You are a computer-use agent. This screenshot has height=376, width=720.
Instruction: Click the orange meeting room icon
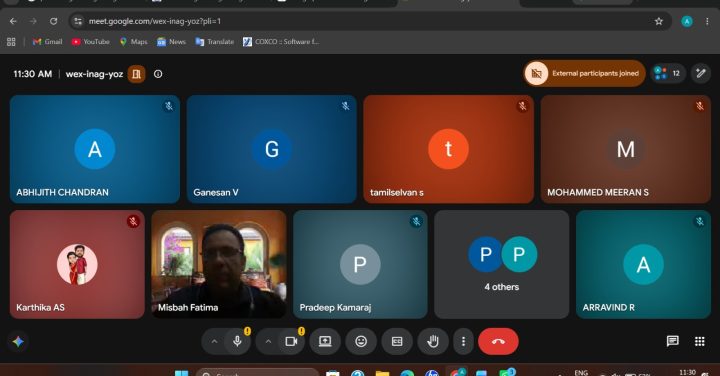(x=136, y=74)
